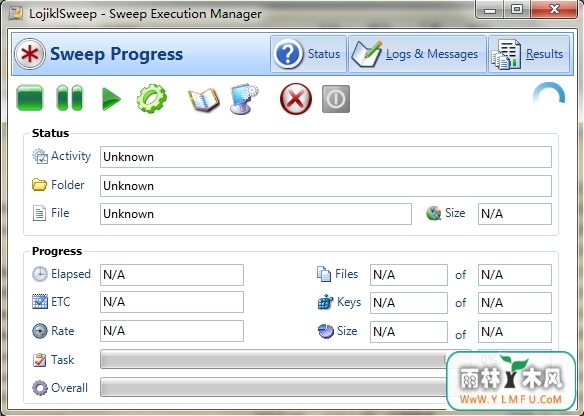Viewport: 584px width, 416px height.
Task: Open the Logs & Messages tab
Action: pyautogui.click(x=418, y=54)
